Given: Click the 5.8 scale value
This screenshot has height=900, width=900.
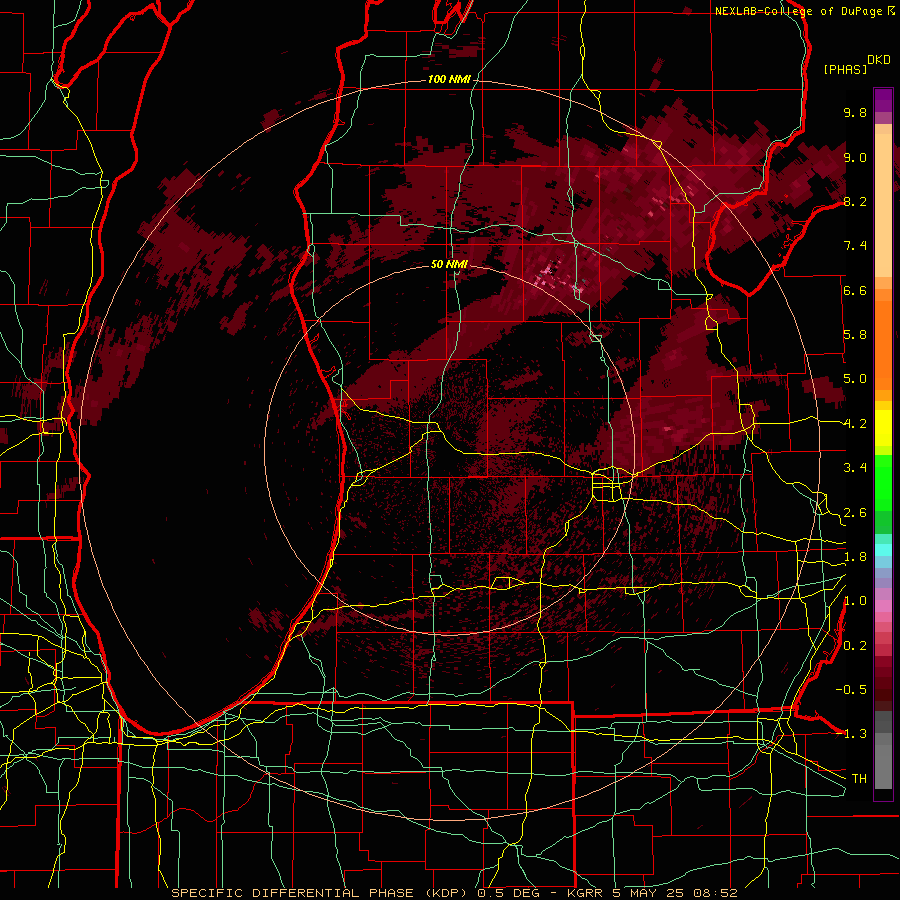Looking at the screenshot, I should coord(855,335).
